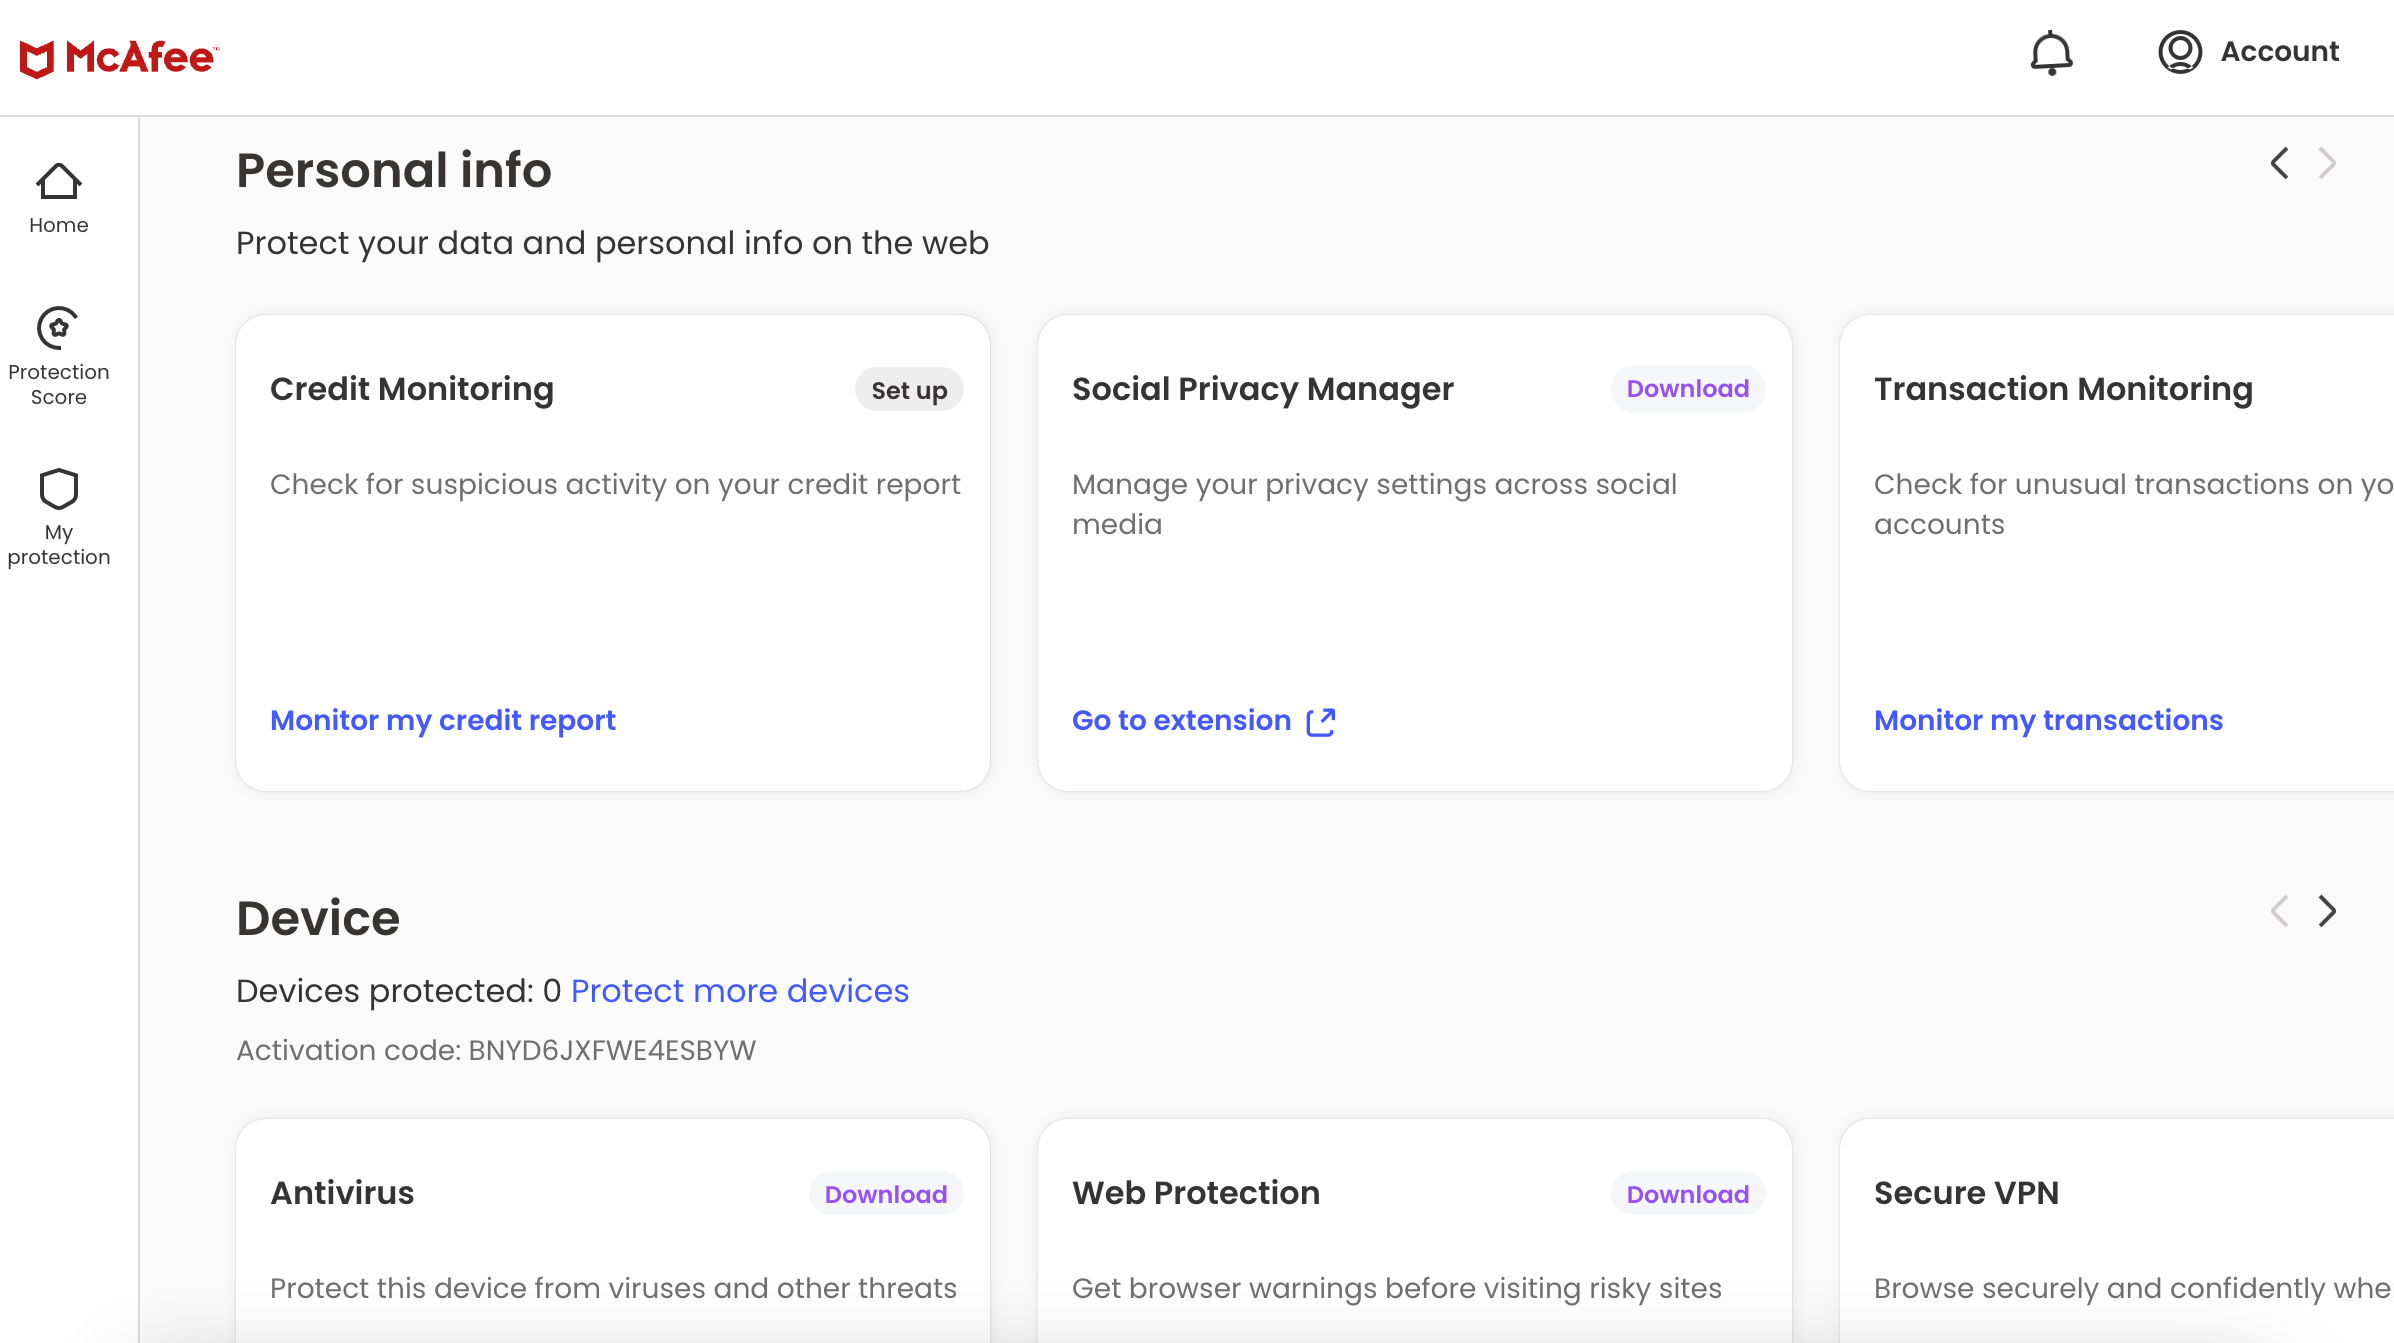Click 'Get browser warnings' description
Screen dimensions: 2394x1343
pyautogui.click(x=1397, y=1288)
